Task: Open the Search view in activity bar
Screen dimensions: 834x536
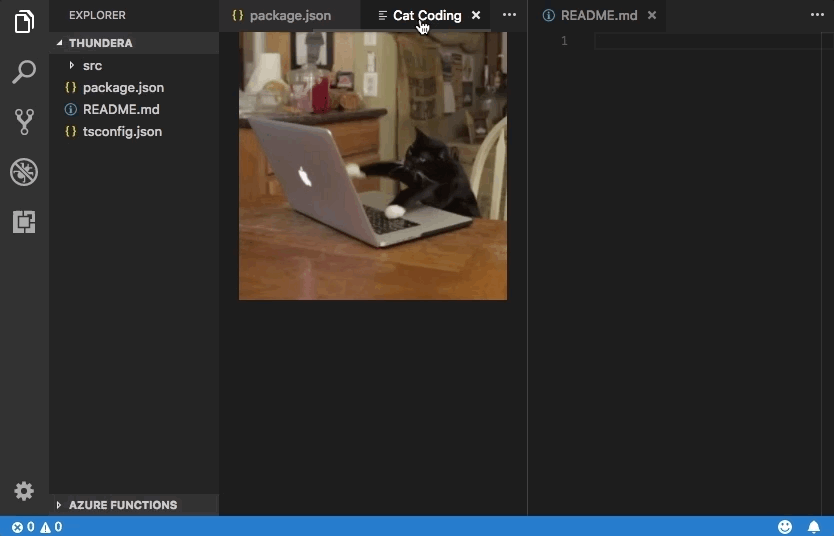Action: pos(24,72)
